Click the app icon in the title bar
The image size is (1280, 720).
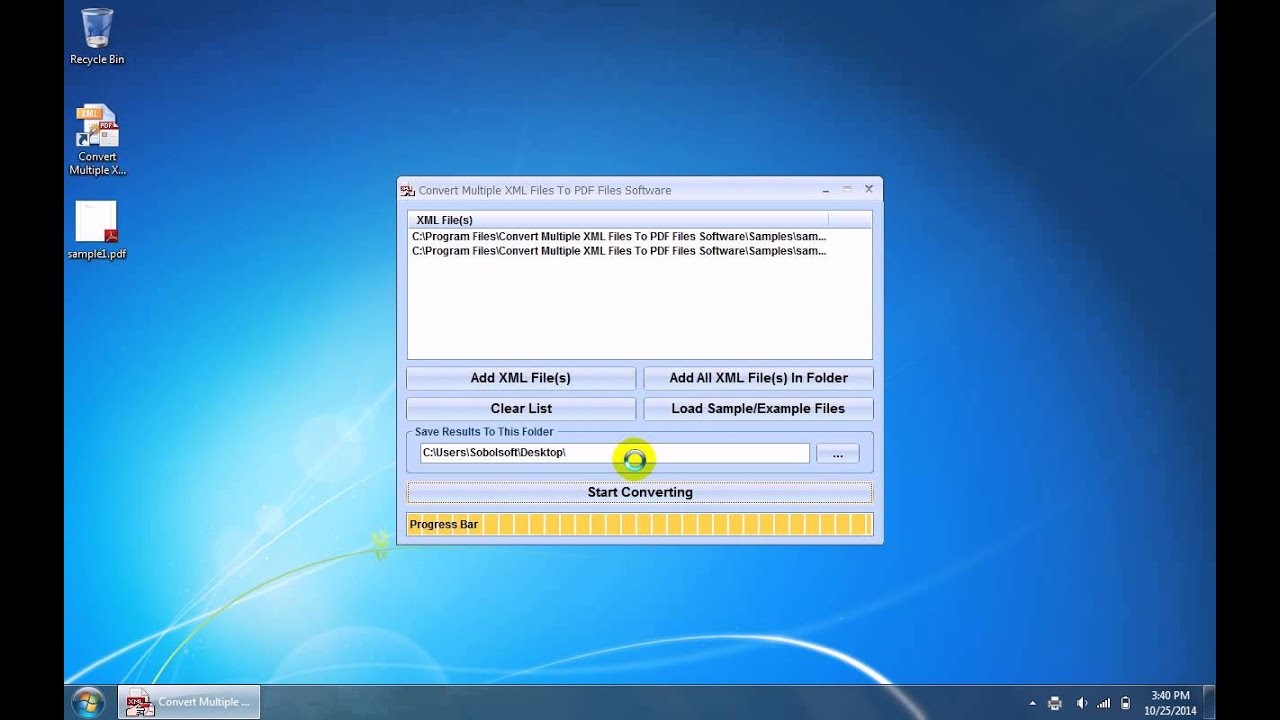[x=407, y=190]
